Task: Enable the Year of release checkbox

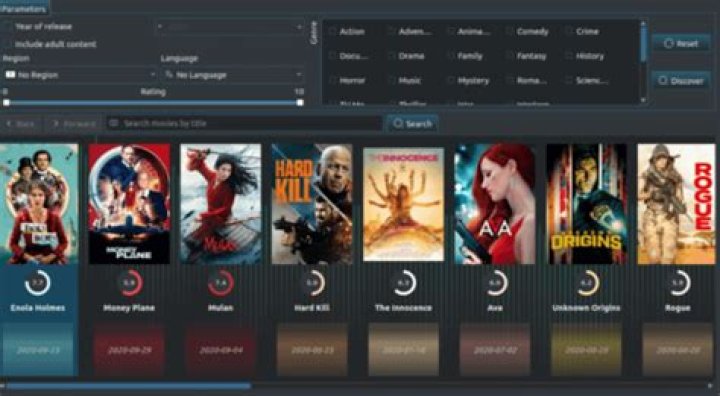Action: (8, 27)
